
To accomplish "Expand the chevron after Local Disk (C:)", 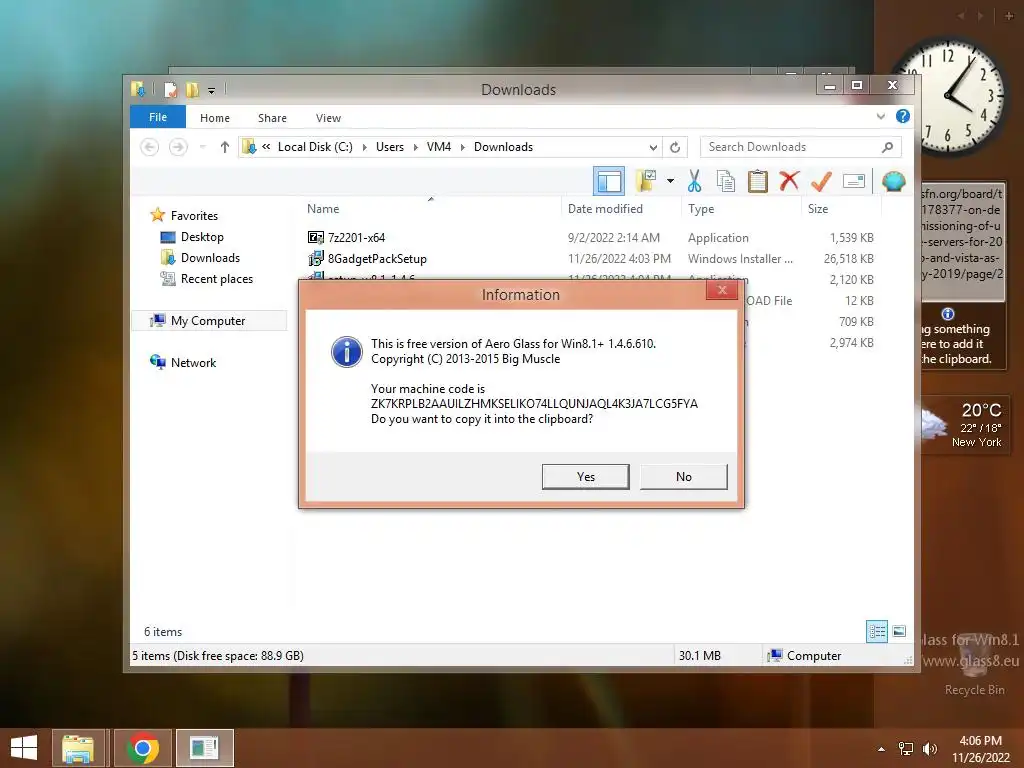I will click(x=364, y=148).
